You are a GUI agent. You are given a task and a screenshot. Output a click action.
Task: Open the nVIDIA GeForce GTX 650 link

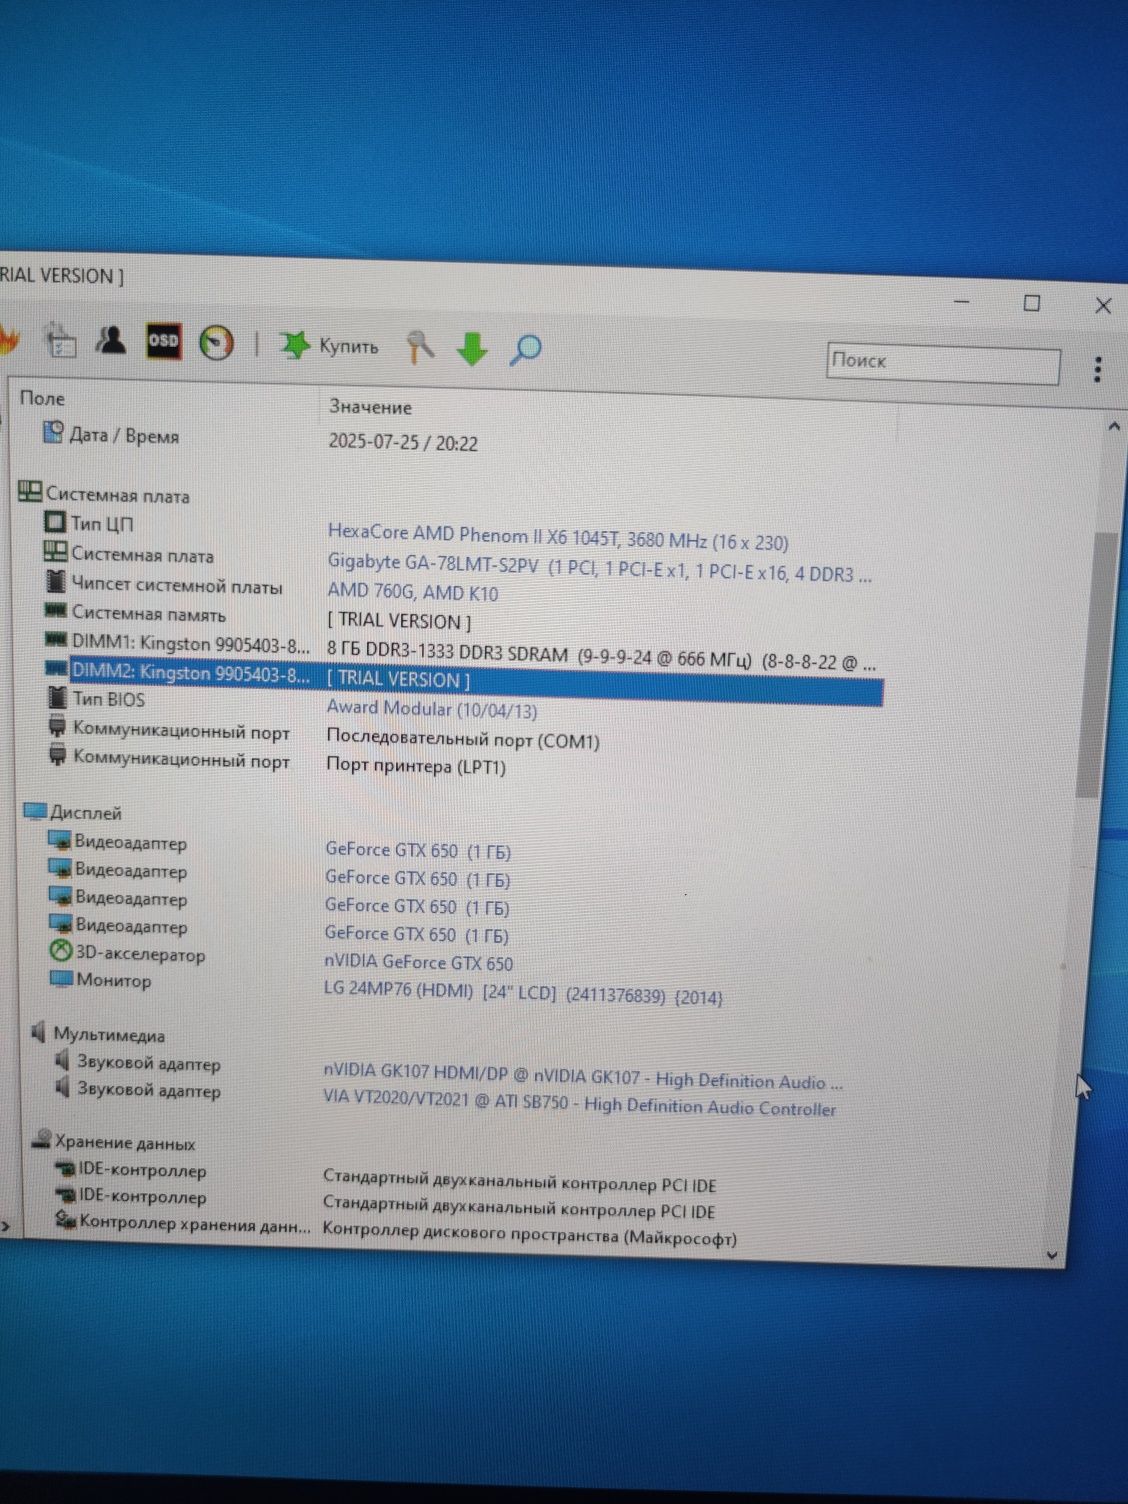pos(418,962)
